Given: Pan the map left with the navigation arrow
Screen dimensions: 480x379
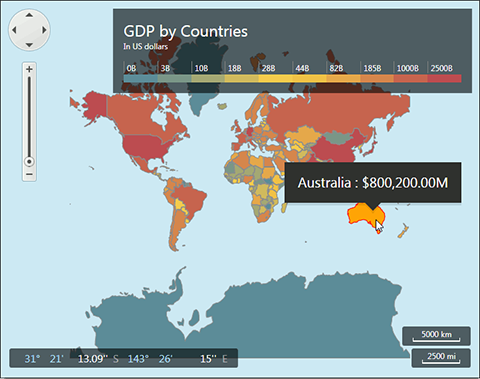Looking at the screenshot, I should [14, 30].
